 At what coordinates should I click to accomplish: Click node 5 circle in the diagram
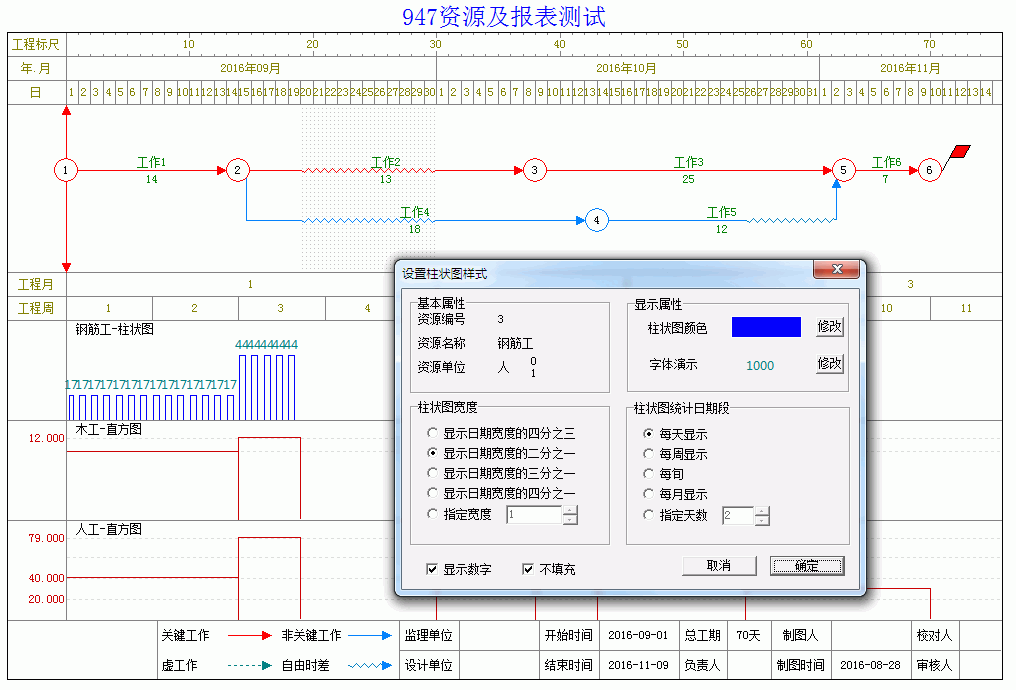843,171
